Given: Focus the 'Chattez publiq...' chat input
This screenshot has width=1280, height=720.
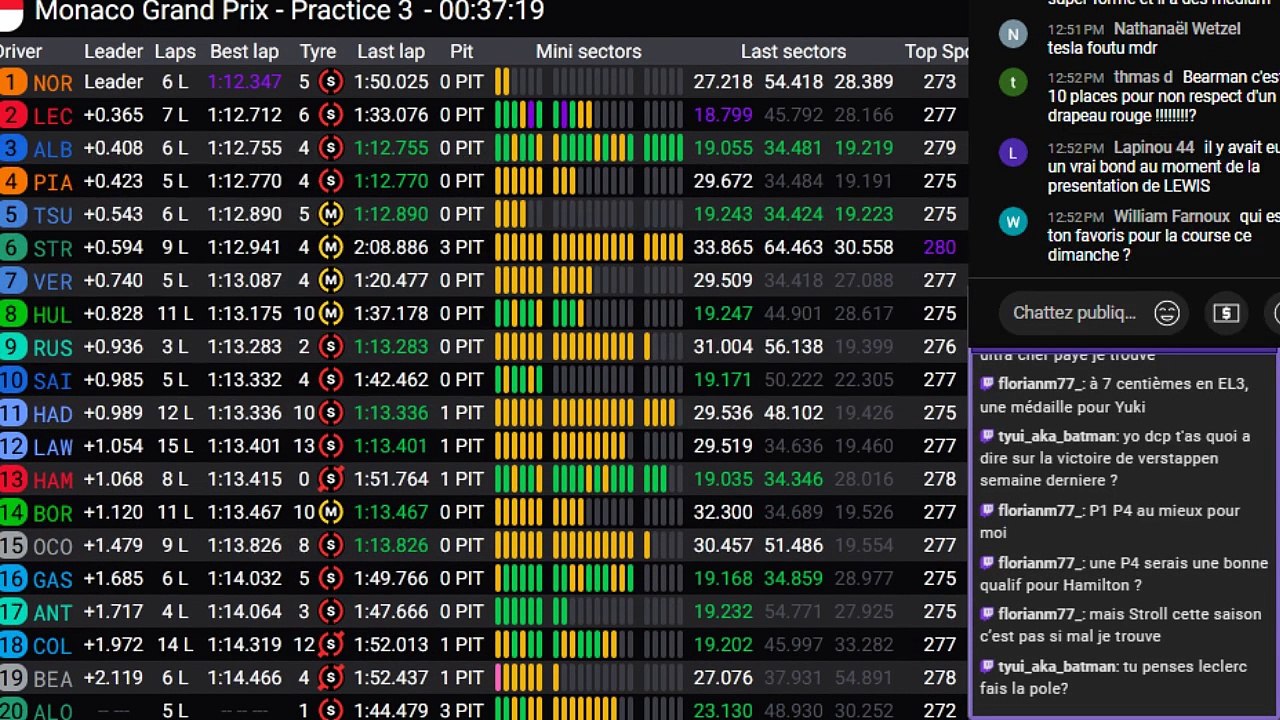Looking at the screenshot, I should [x=1074, y=313].
